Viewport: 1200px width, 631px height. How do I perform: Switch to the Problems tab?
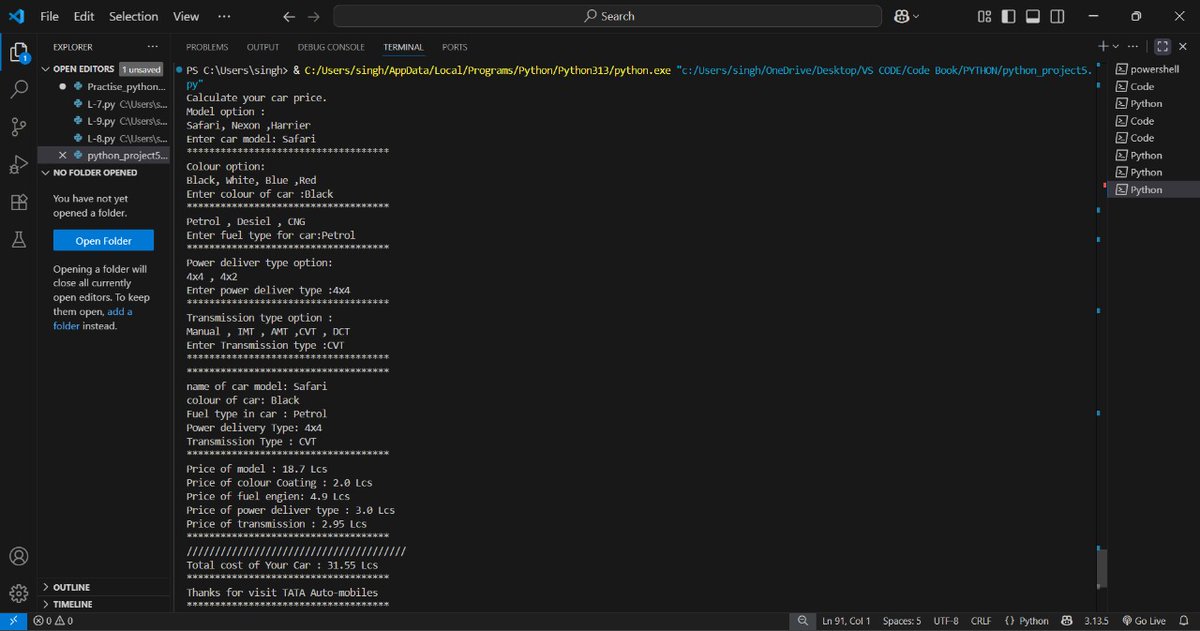click(207, 47)
